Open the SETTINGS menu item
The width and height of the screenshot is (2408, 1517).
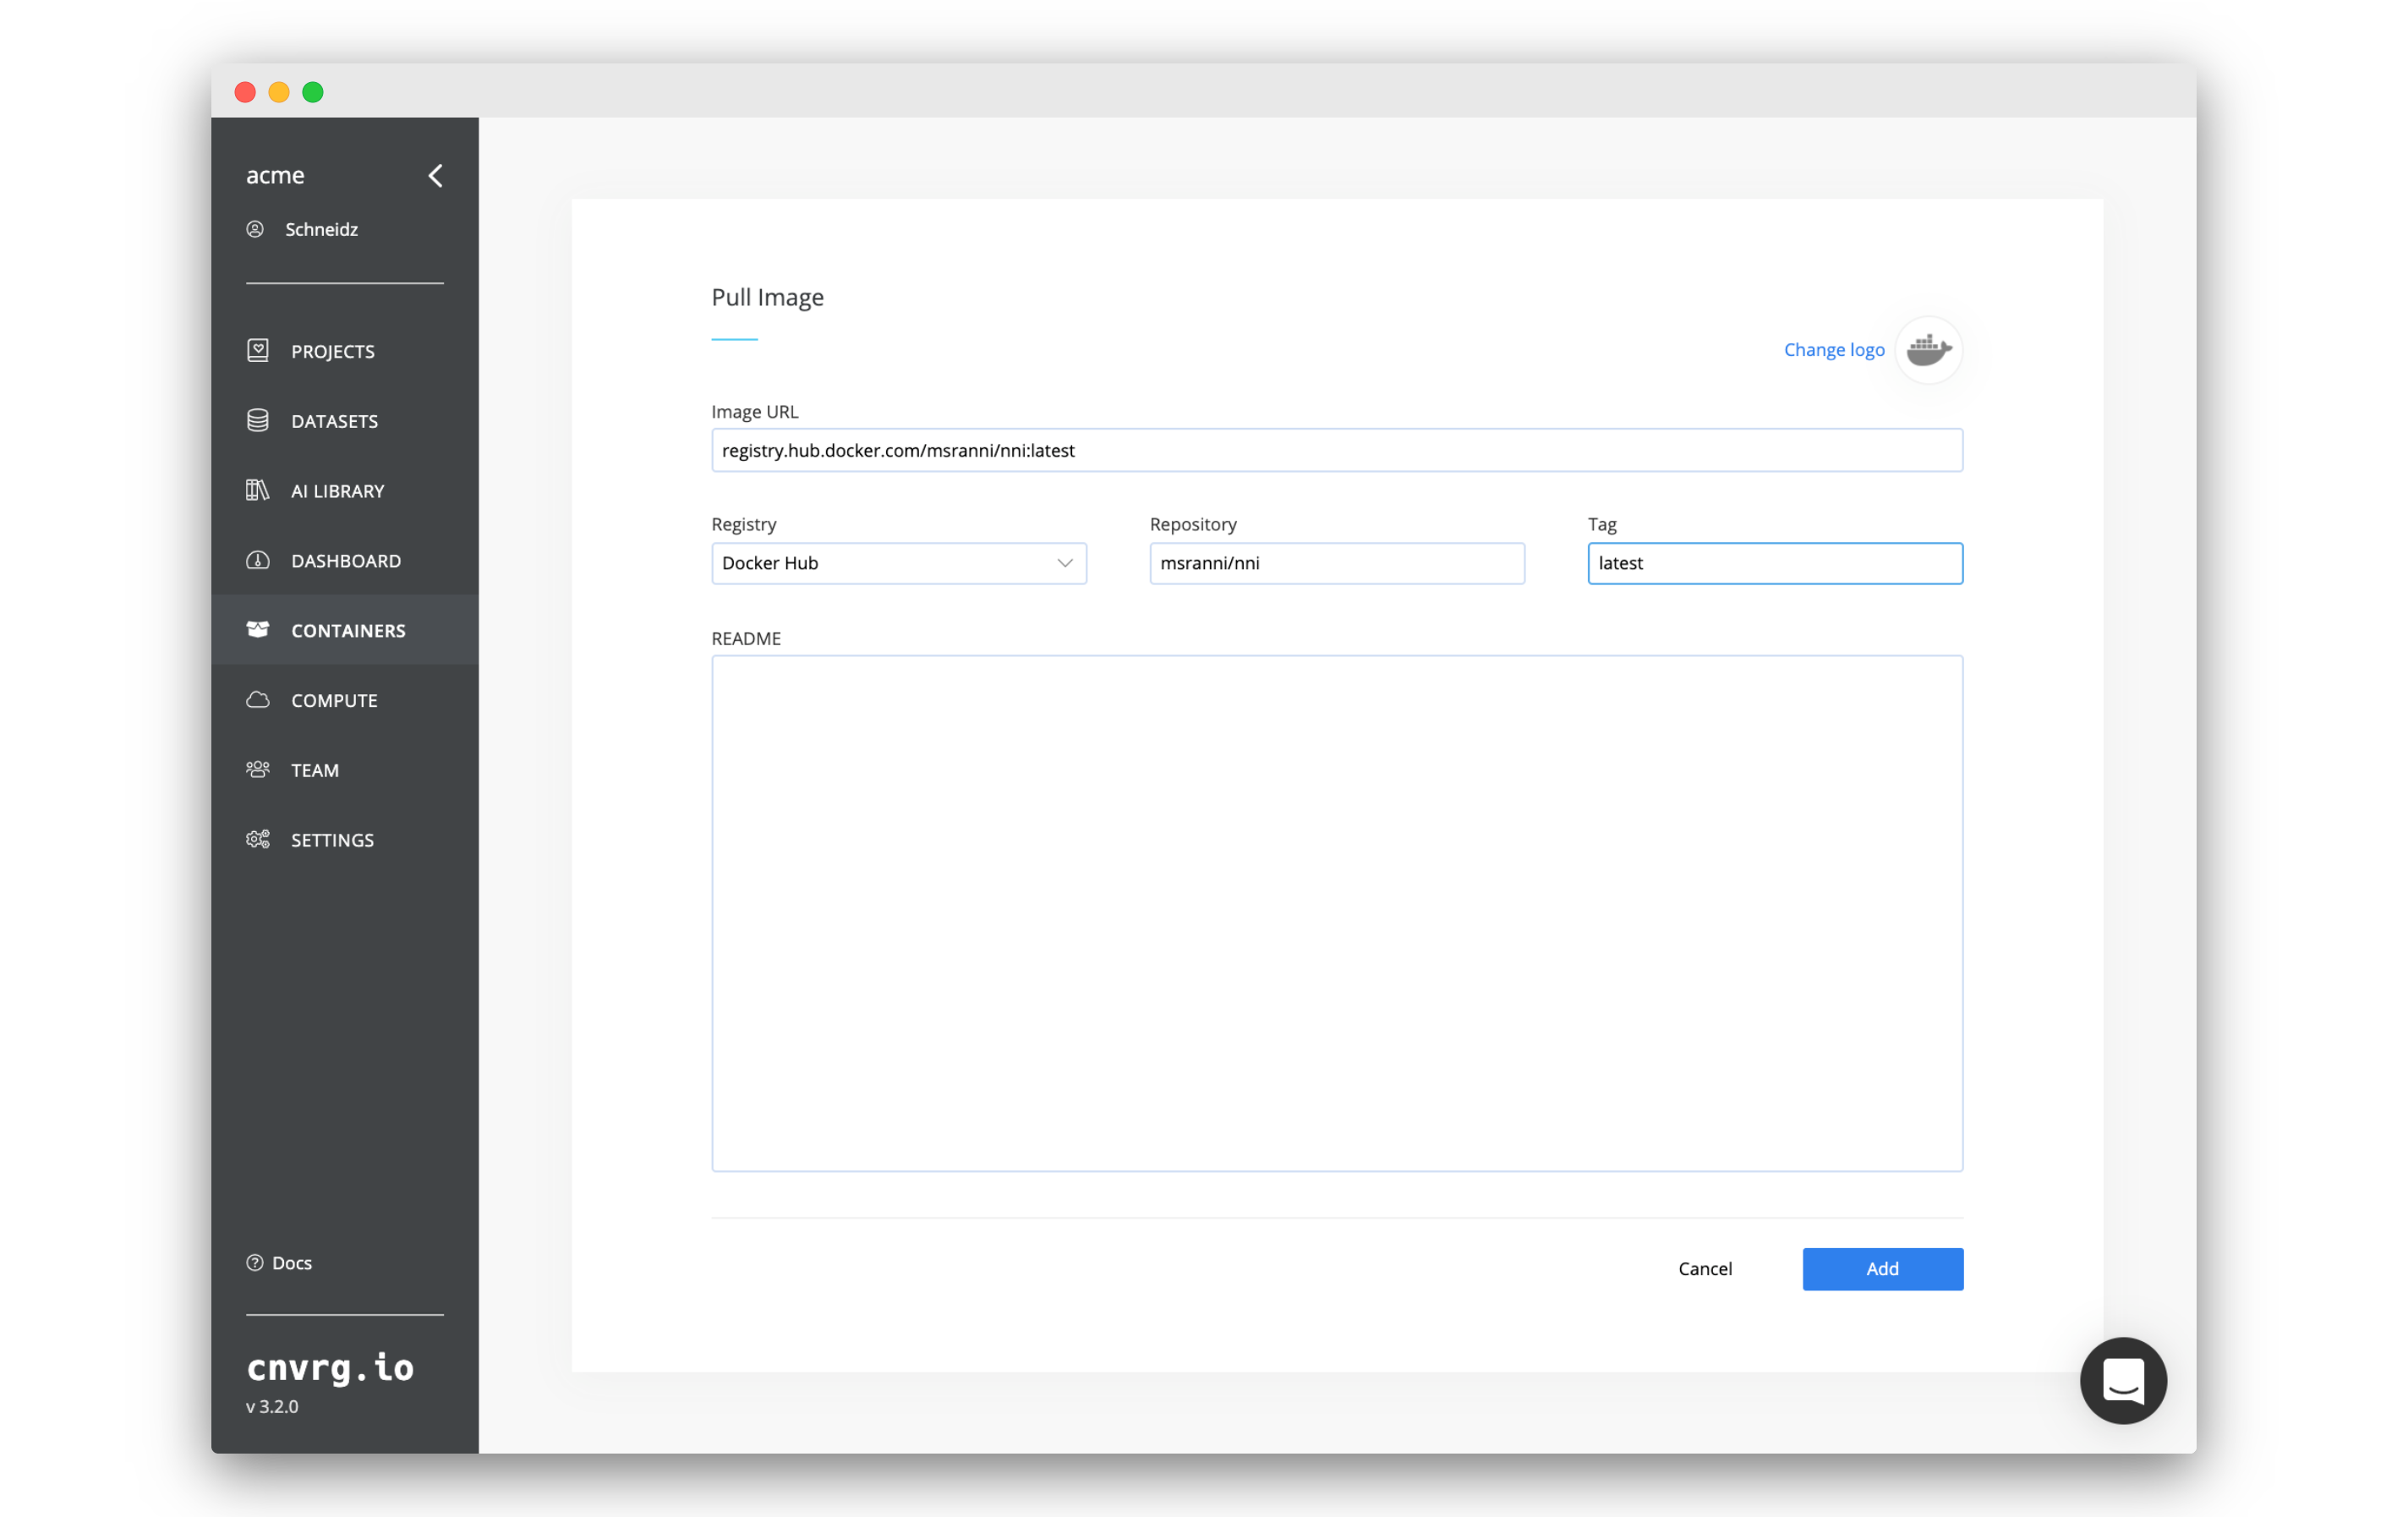click(x=333, y=840)
